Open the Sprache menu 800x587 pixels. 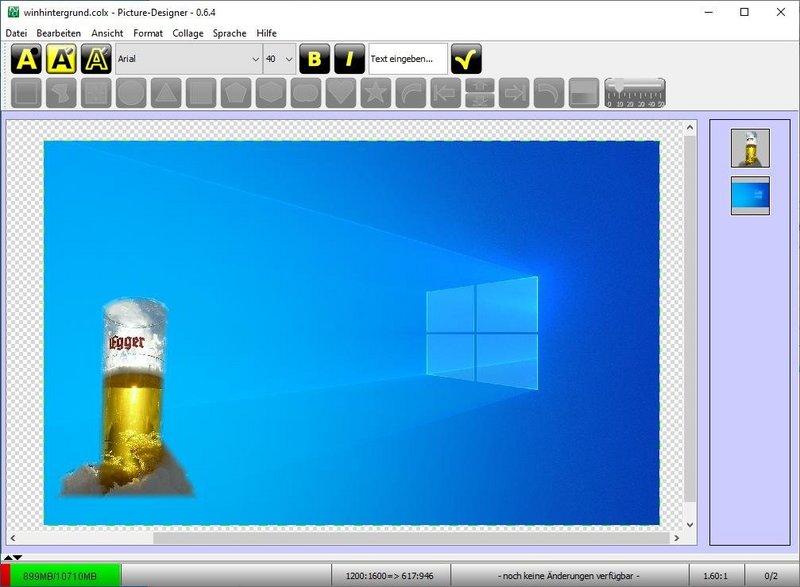(x=230, y=33)
